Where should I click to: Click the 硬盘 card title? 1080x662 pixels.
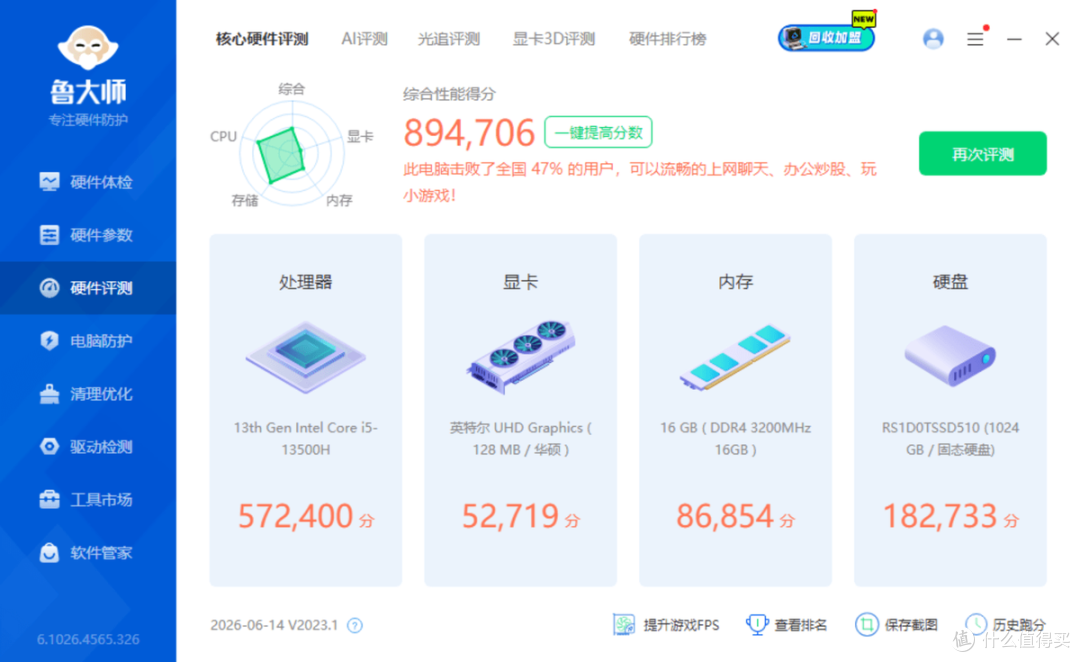tap(950, 282)
